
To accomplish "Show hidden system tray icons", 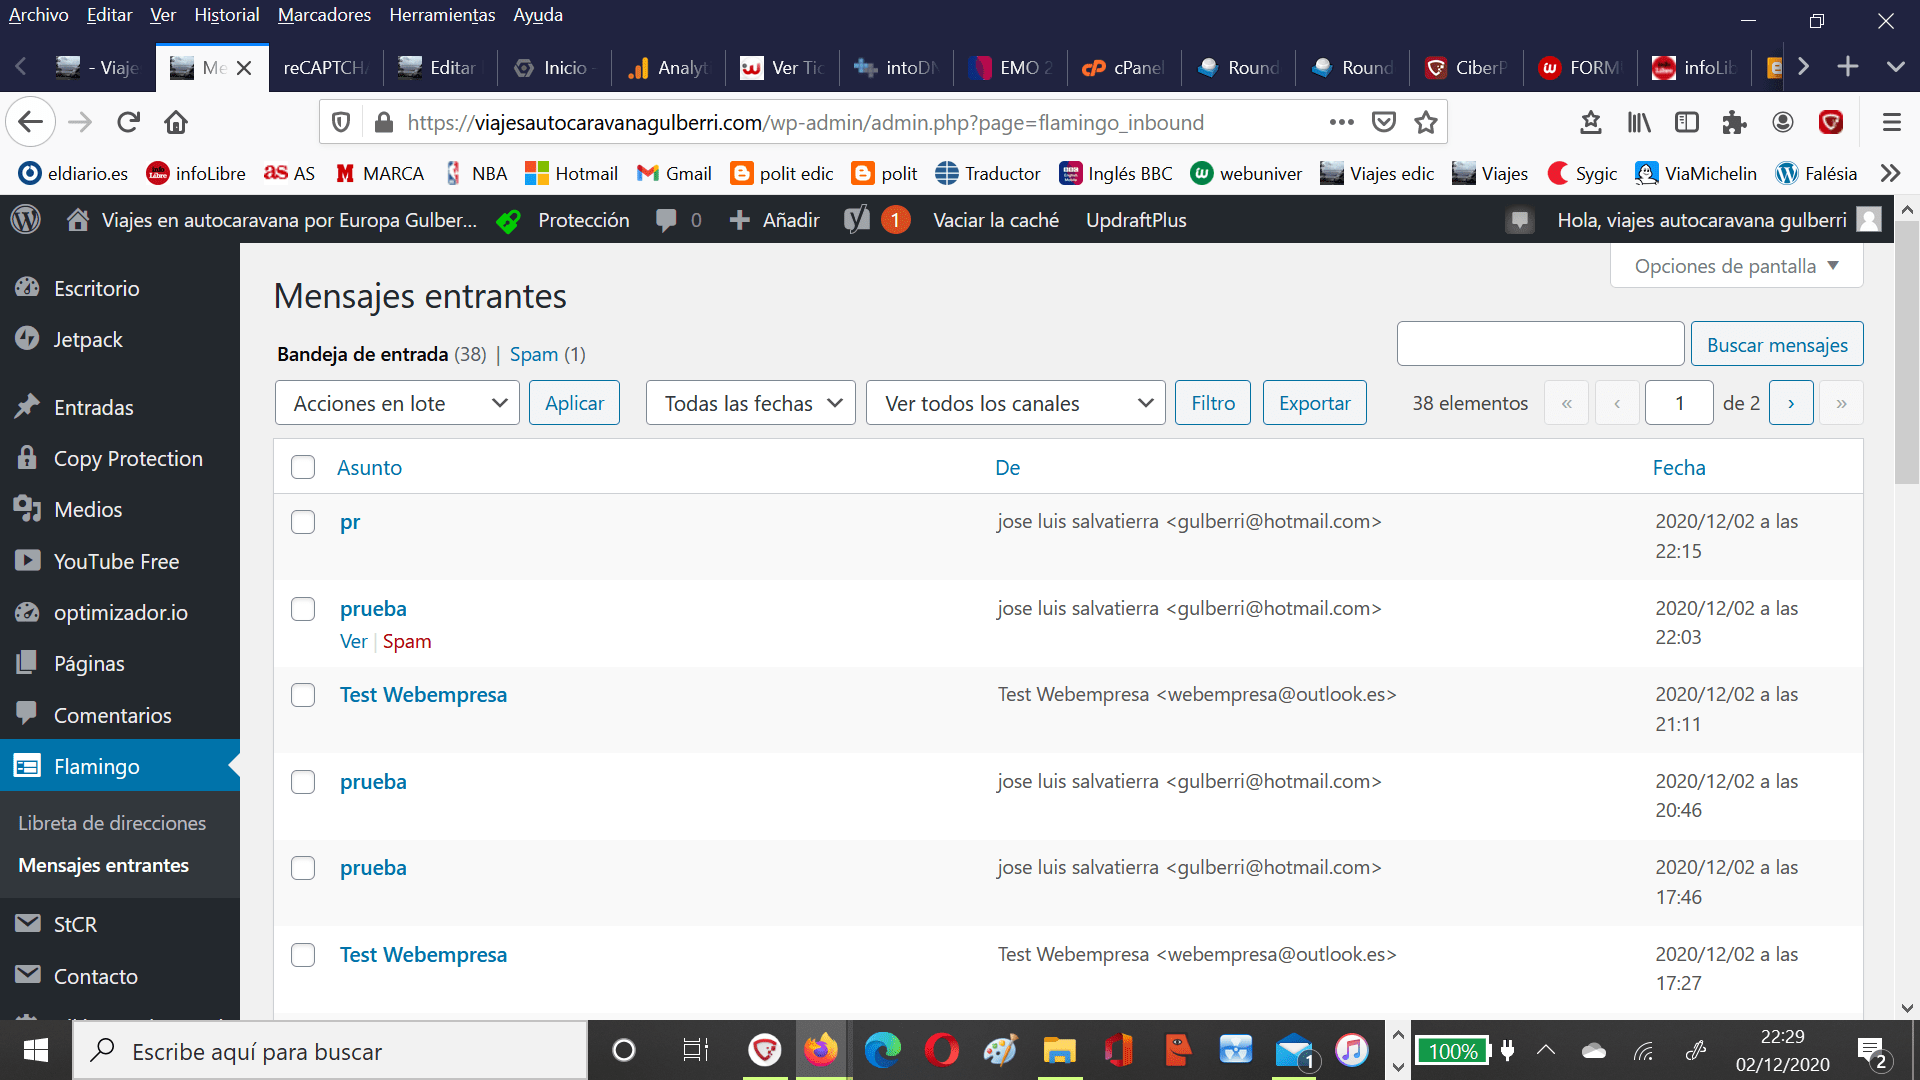I will coord(1546,1050).
